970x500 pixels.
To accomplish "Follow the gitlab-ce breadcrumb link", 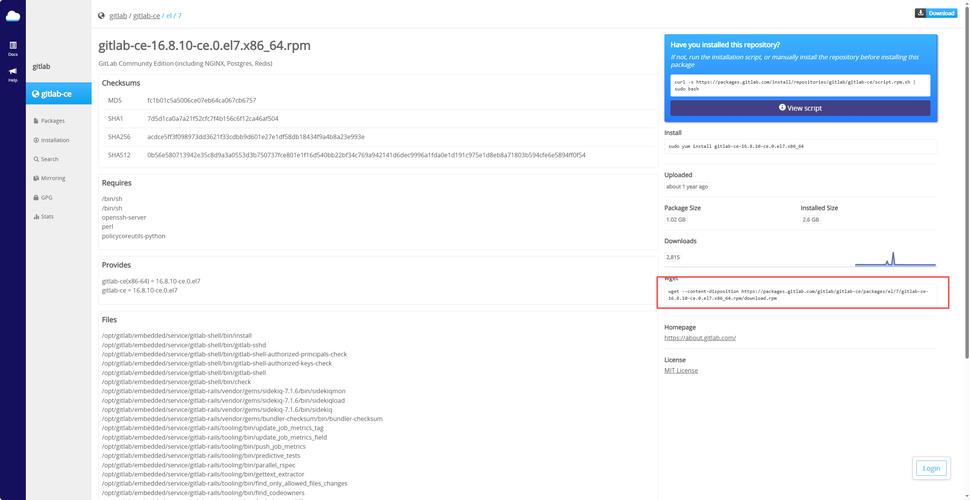I will 147,15.
